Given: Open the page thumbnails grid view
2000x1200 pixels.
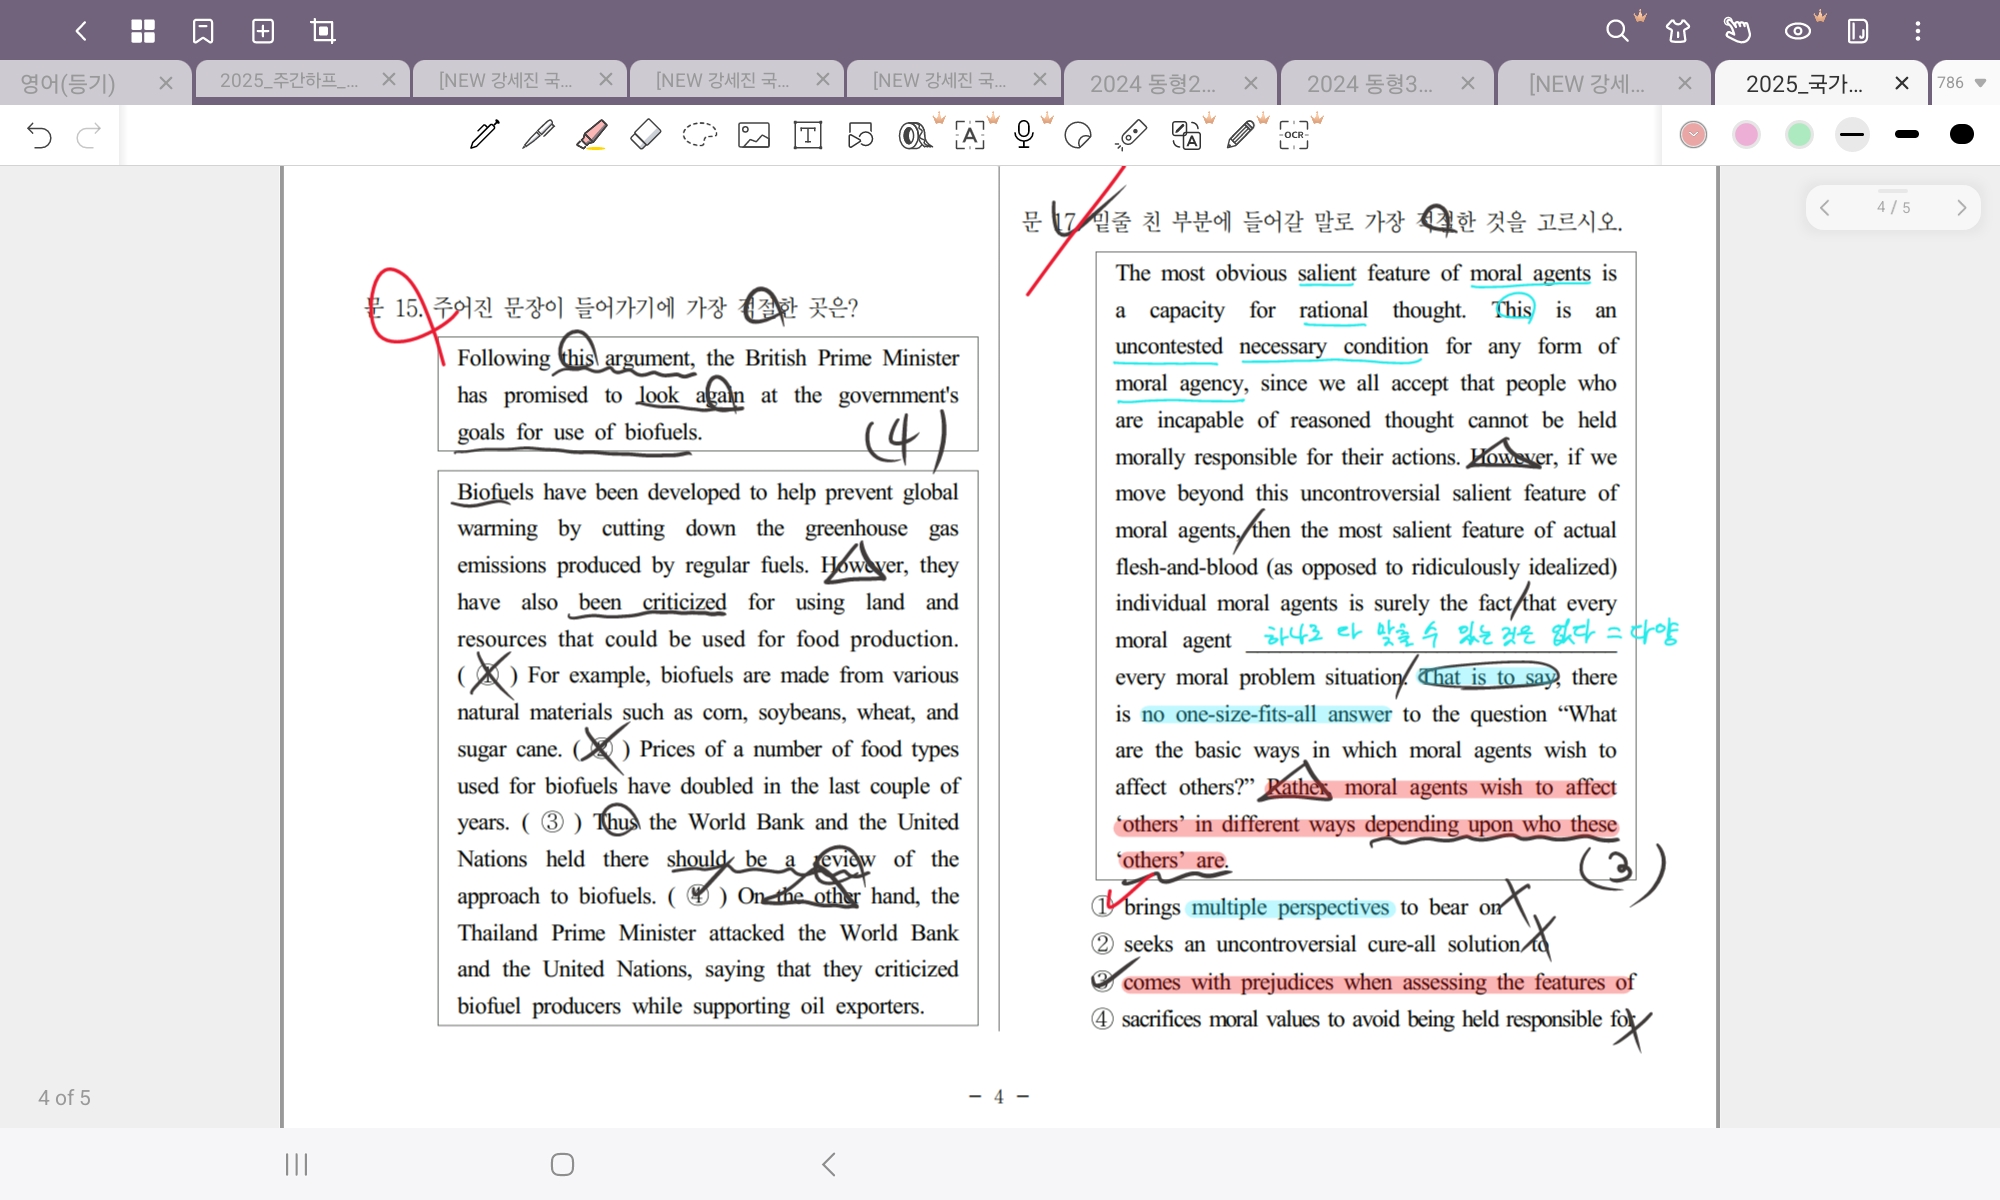Looking at the screenshot, I should tap(143, 31).
